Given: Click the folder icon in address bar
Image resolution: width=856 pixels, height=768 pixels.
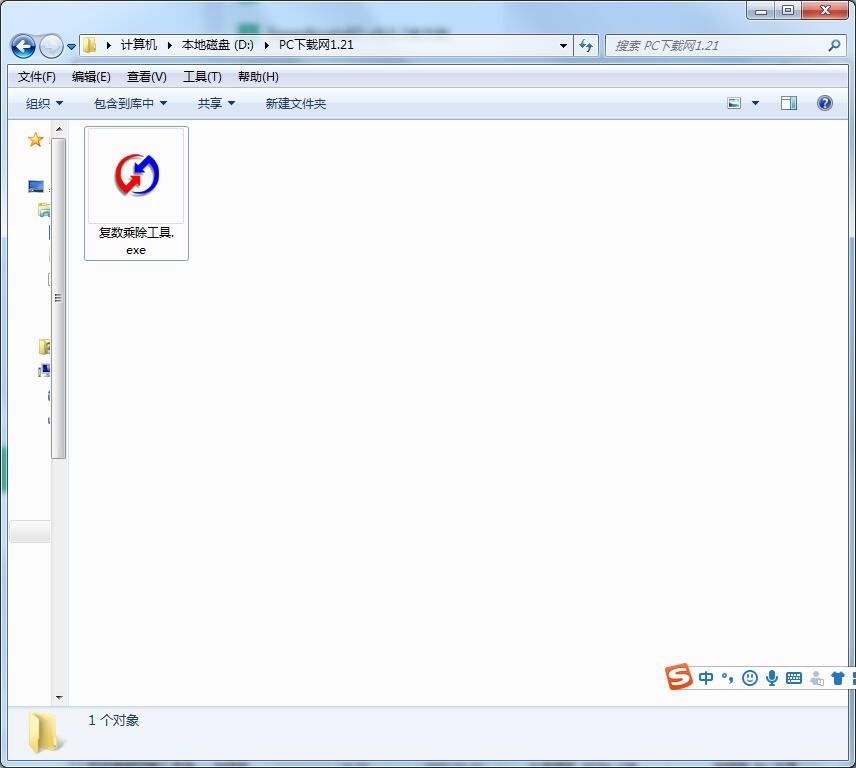Looking at the screenshot, I should pyautogui.click(x=90, y=45).
